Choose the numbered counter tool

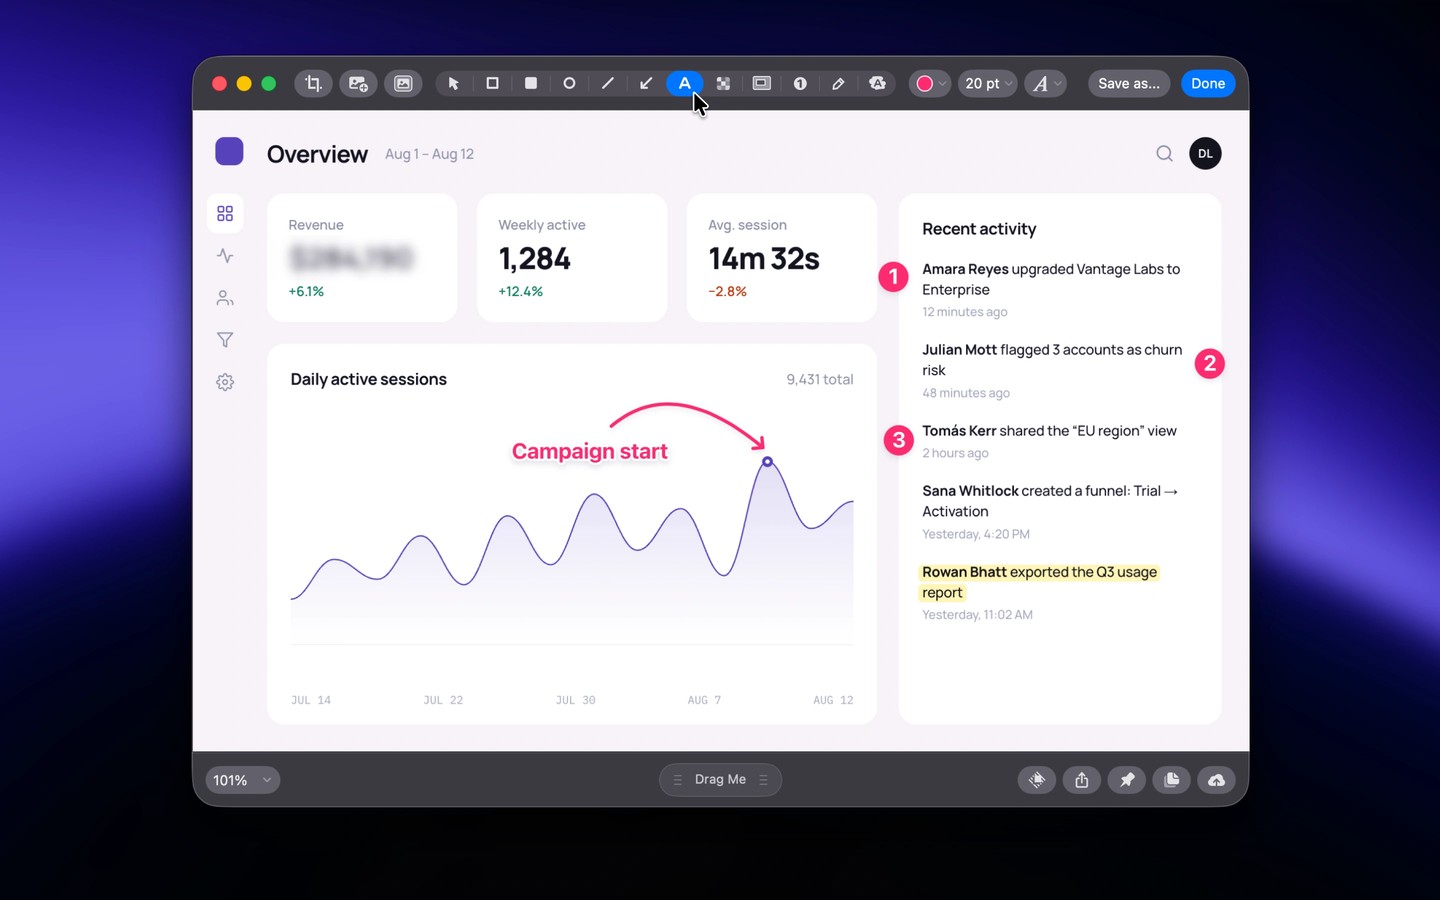800,84
